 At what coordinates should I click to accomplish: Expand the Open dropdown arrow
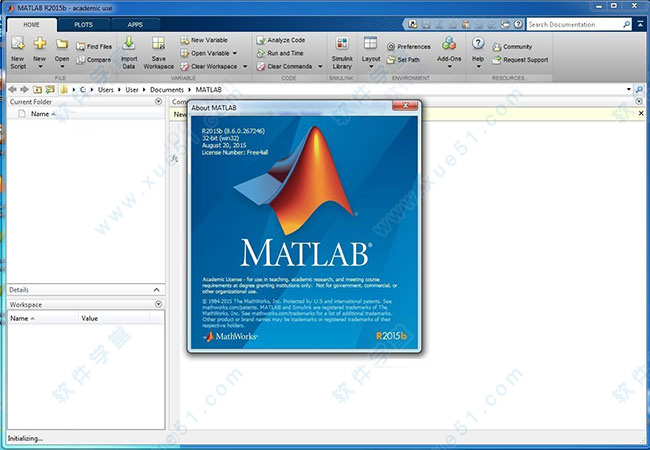62,67
